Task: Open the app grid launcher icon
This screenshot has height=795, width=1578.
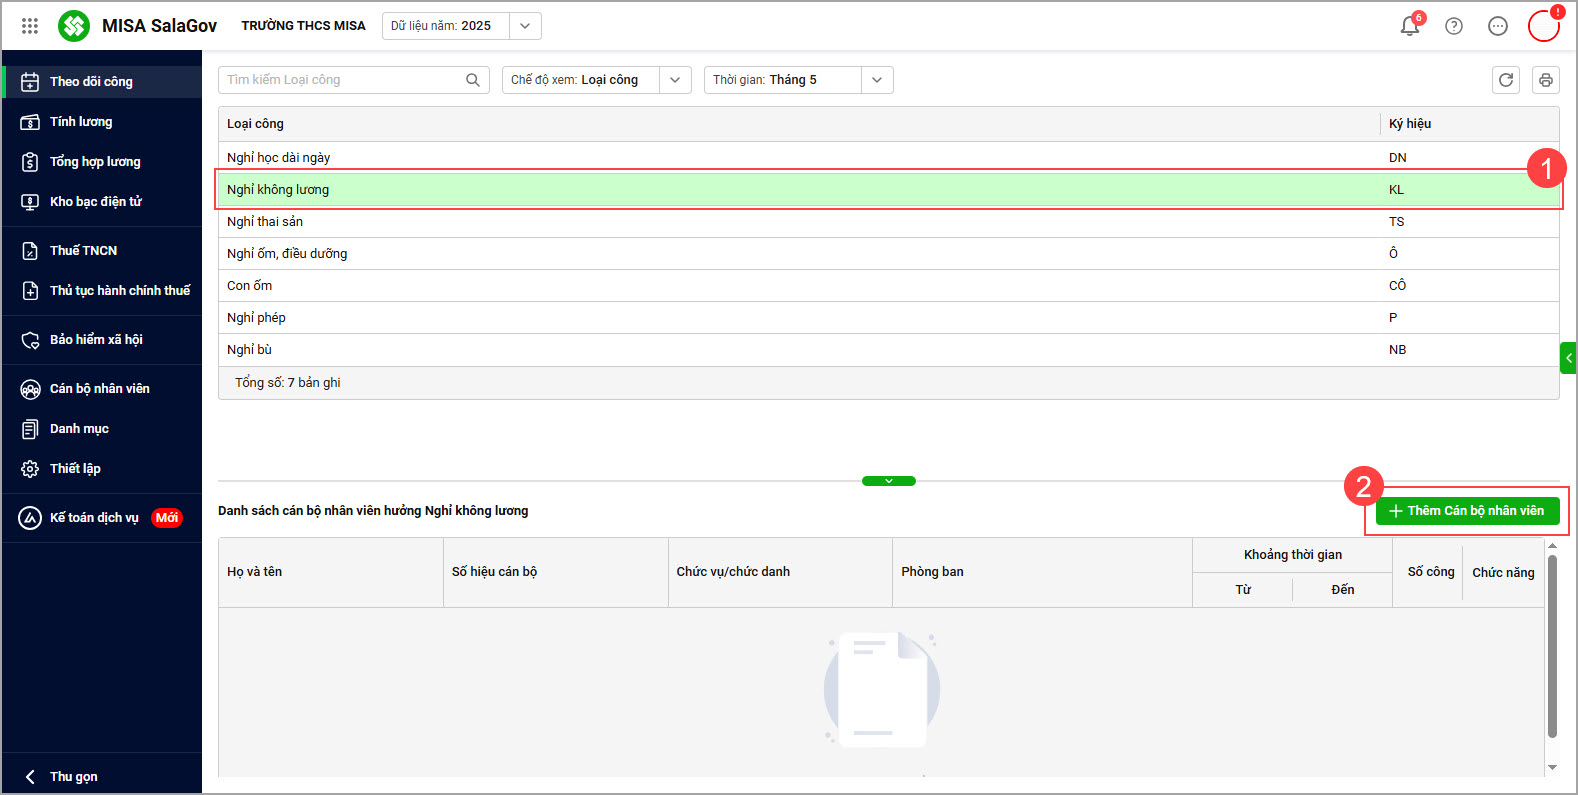Action: [x=30, y=26]
